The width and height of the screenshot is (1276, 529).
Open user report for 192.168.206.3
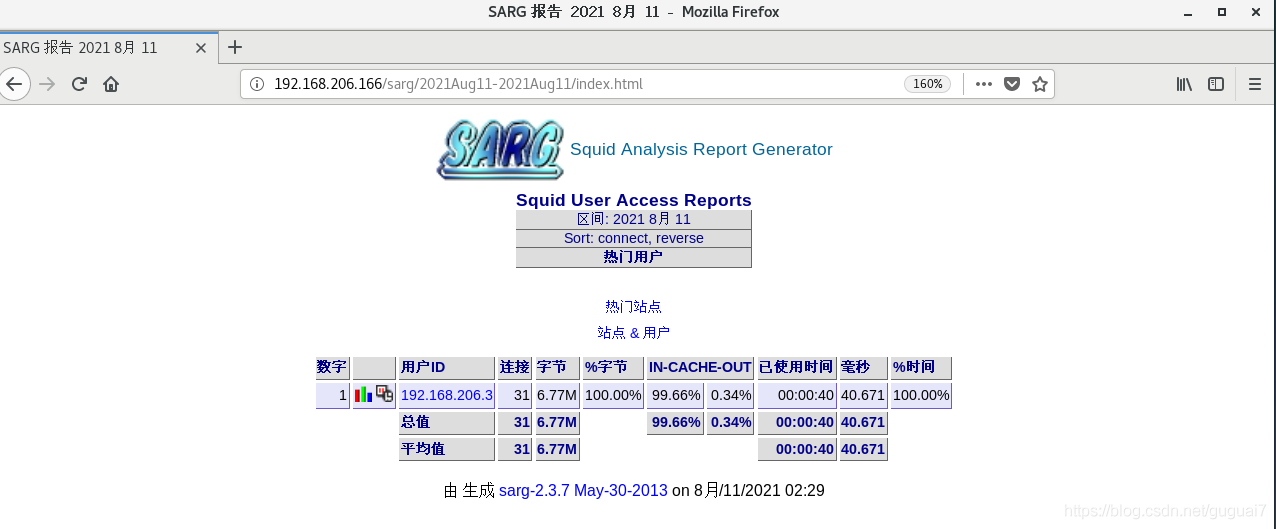click(x=447, y=395)
